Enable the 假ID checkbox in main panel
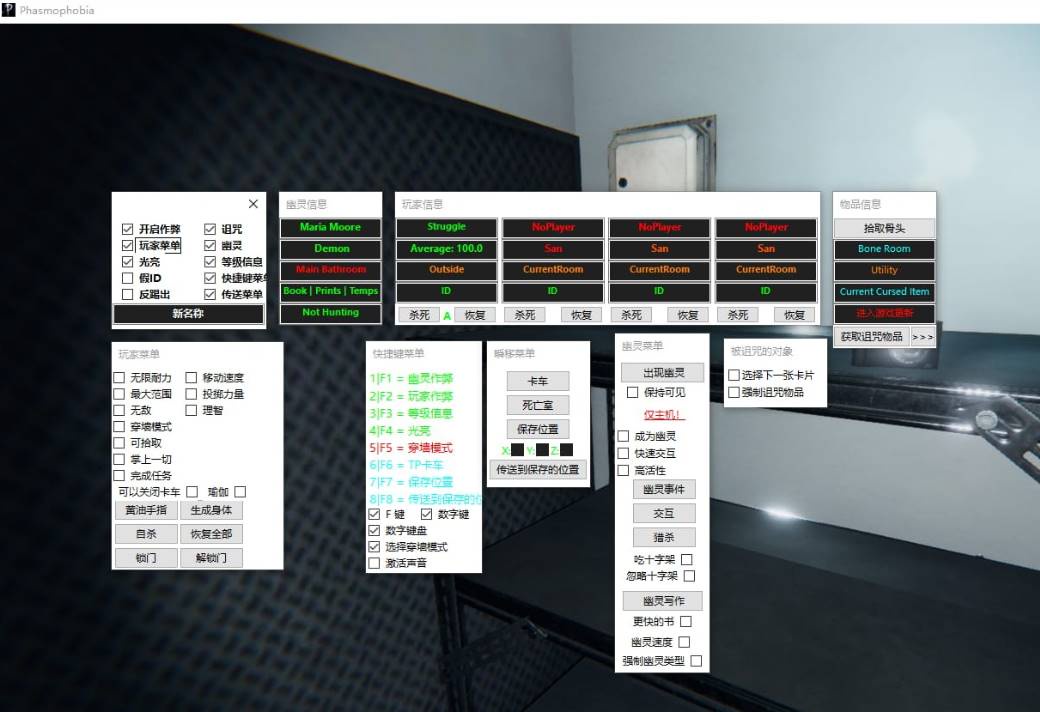Viewport: 1040px width, 712px height. pos(127,276)
